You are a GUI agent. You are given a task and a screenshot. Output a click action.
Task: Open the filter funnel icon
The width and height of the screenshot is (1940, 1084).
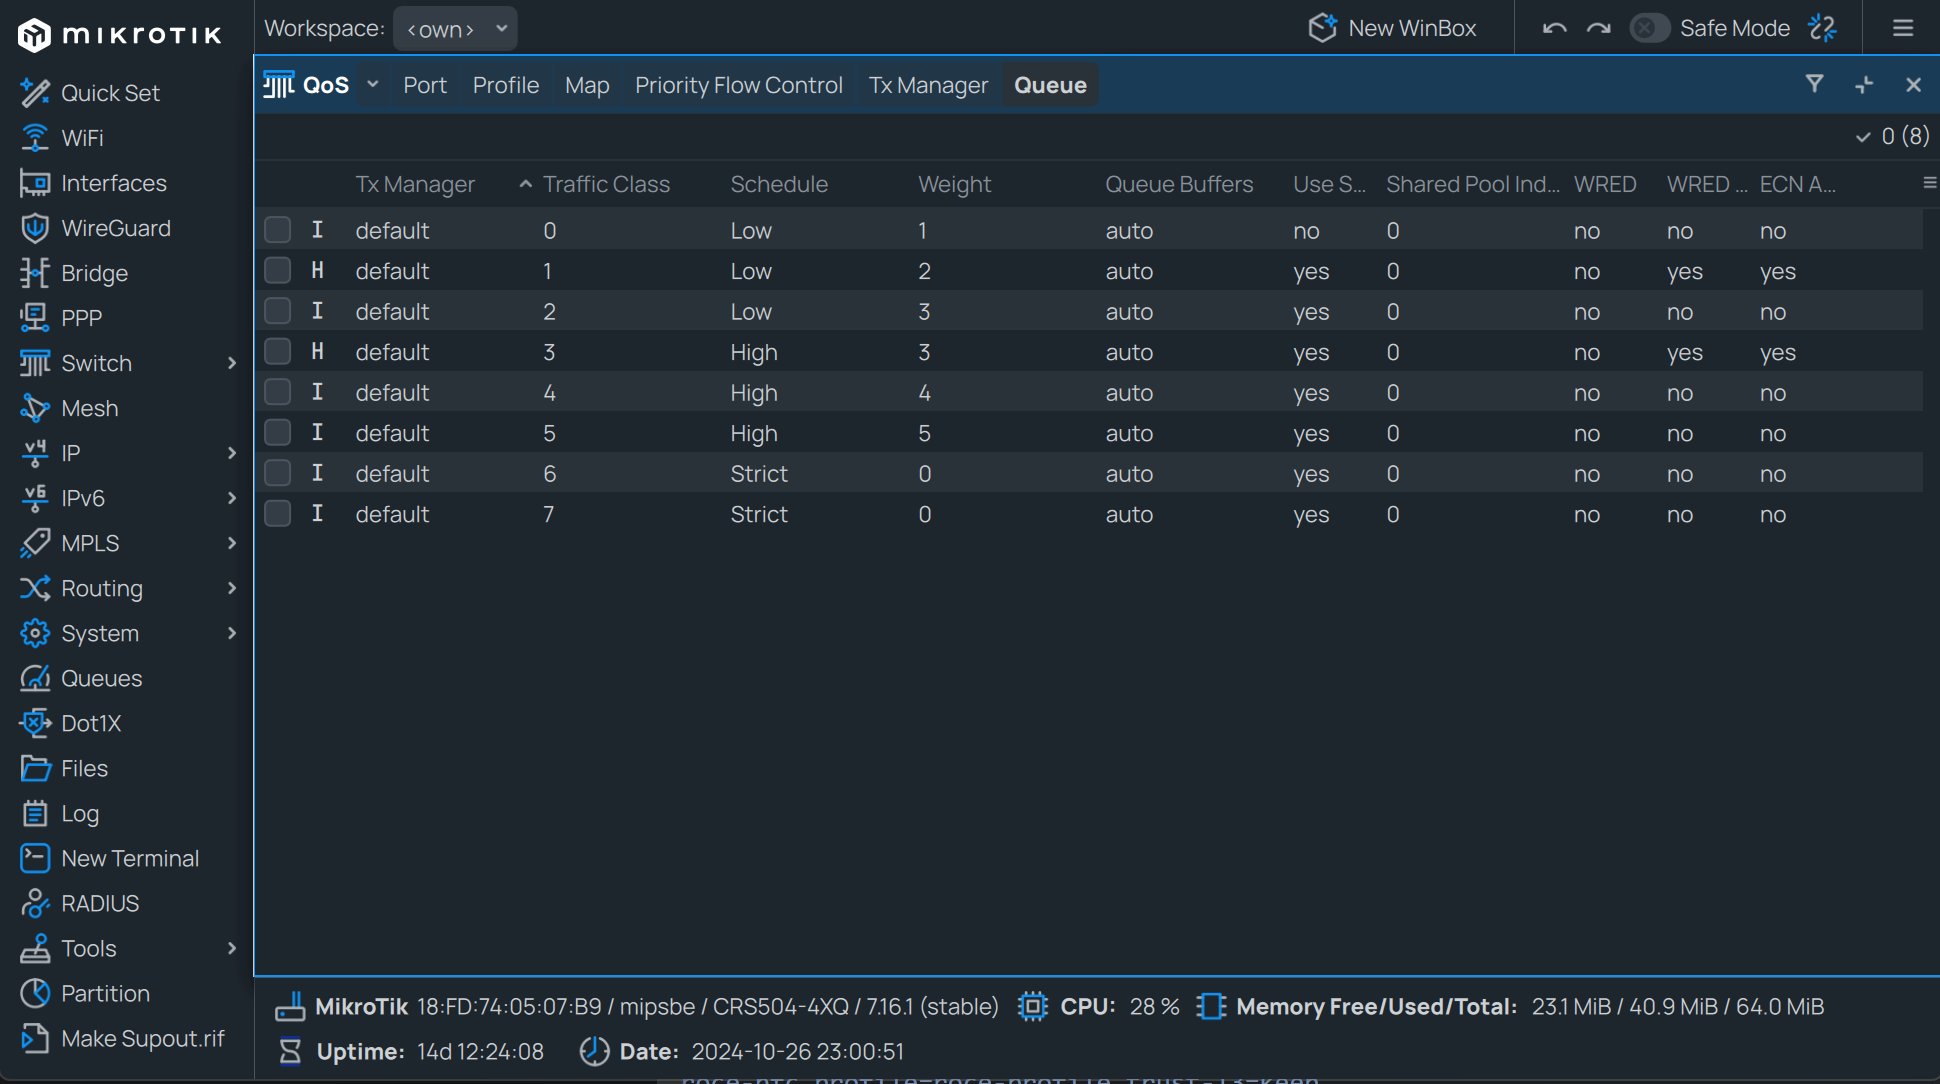(x=1814, y=84)
